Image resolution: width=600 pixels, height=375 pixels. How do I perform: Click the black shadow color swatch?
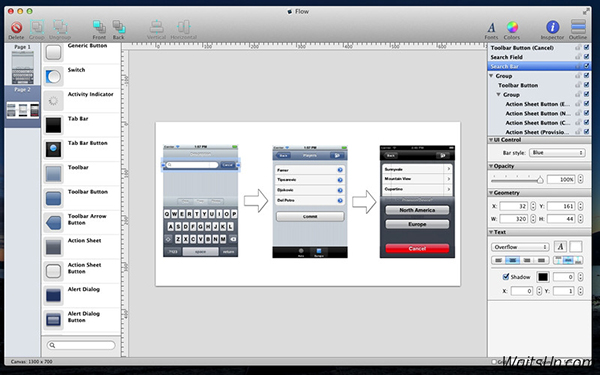pyautogui.click(x=543, y=277)
